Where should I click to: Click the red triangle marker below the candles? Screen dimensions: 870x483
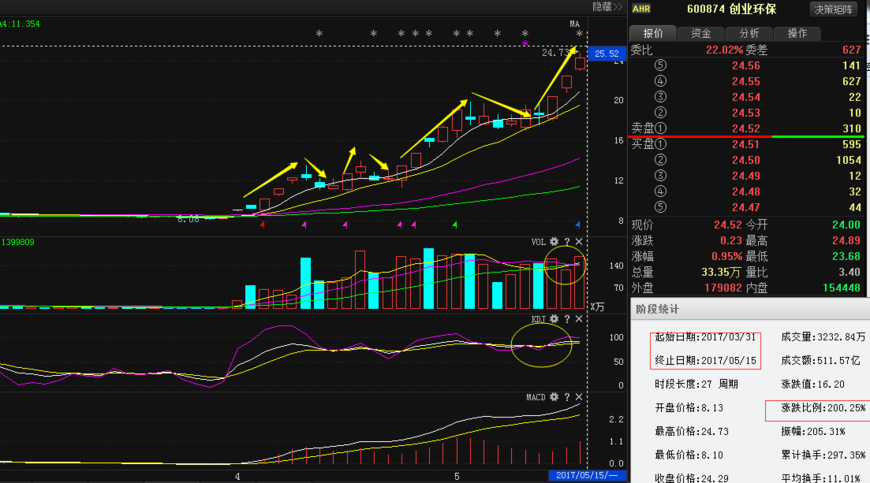(x=262, y=225)
